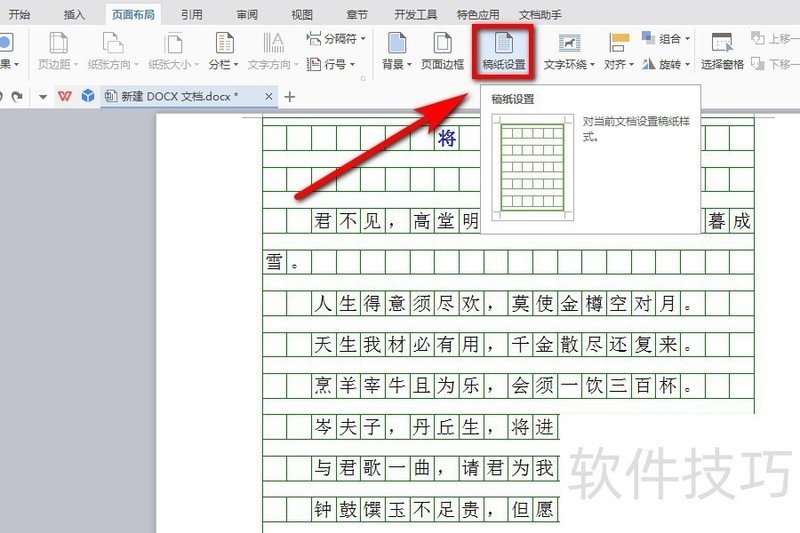Switch to the 开始 ribbon tab

[x=19, y=14]
